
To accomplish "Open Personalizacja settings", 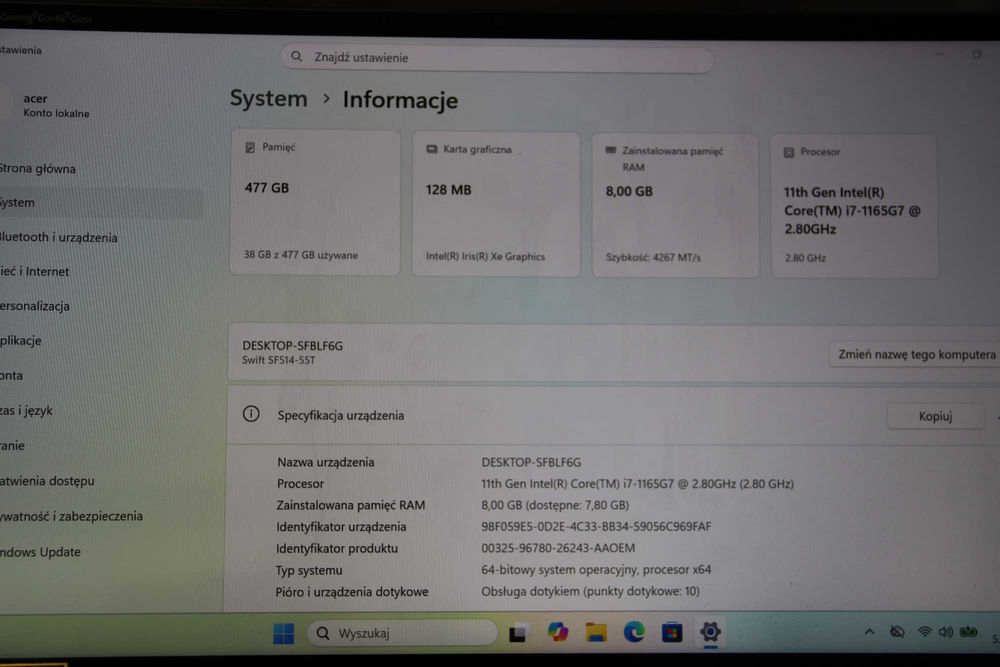I will tap(35, 306).
